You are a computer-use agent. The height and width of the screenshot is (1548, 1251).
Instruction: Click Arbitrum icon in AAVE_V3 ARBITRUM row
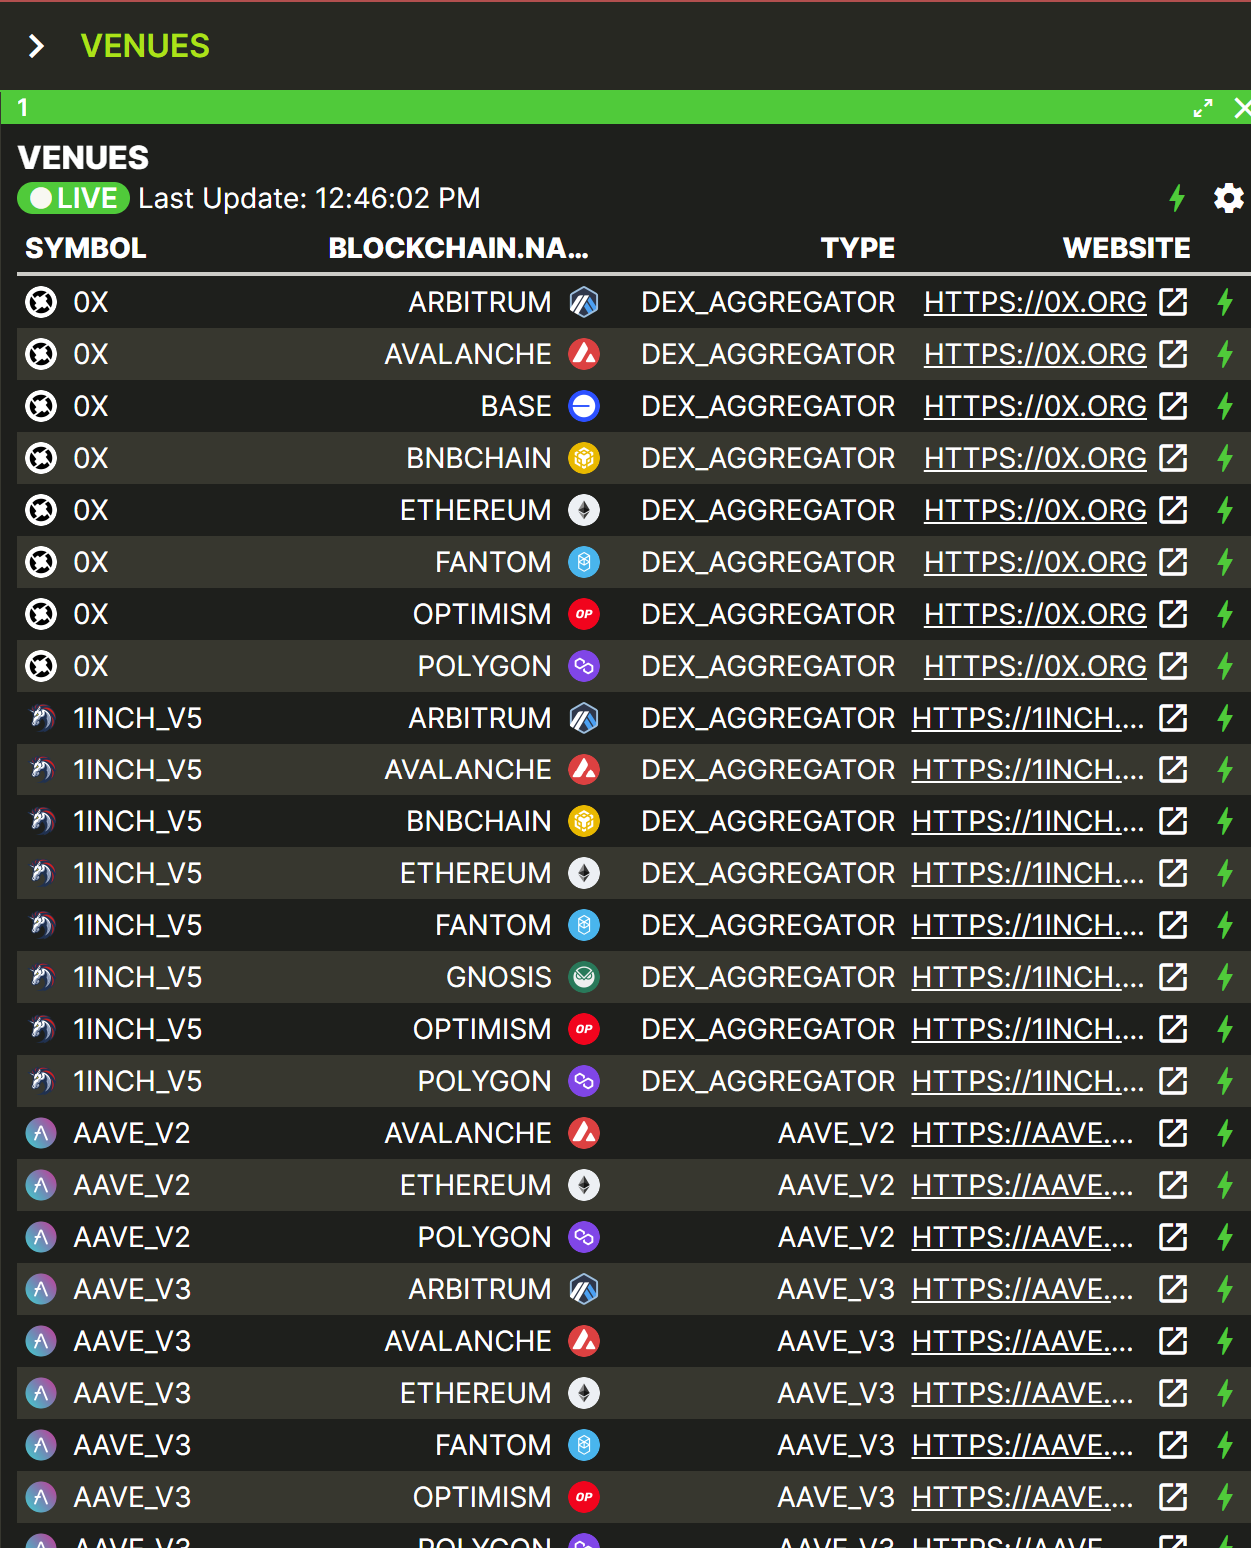(x=584, y=1289)
